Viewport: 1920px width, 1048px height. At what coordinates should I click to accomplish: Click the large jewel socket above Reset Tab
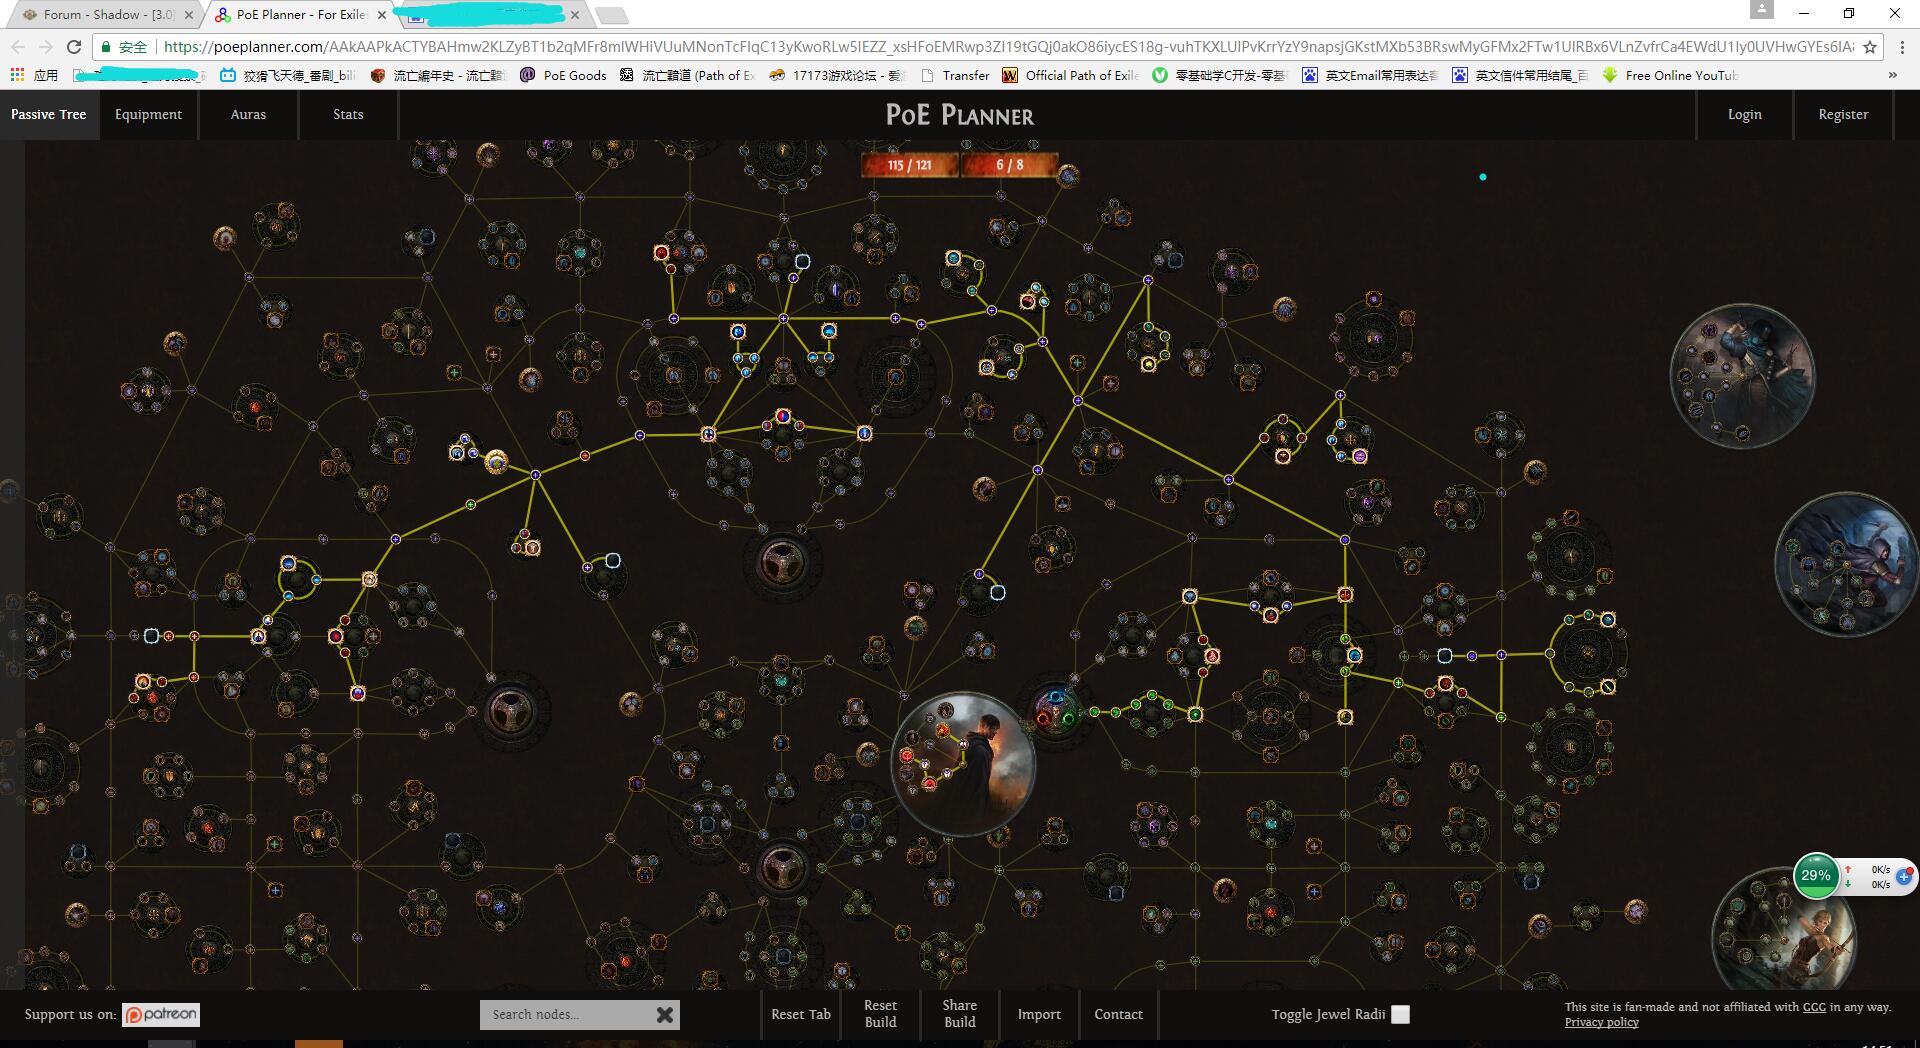coord(782,868)
